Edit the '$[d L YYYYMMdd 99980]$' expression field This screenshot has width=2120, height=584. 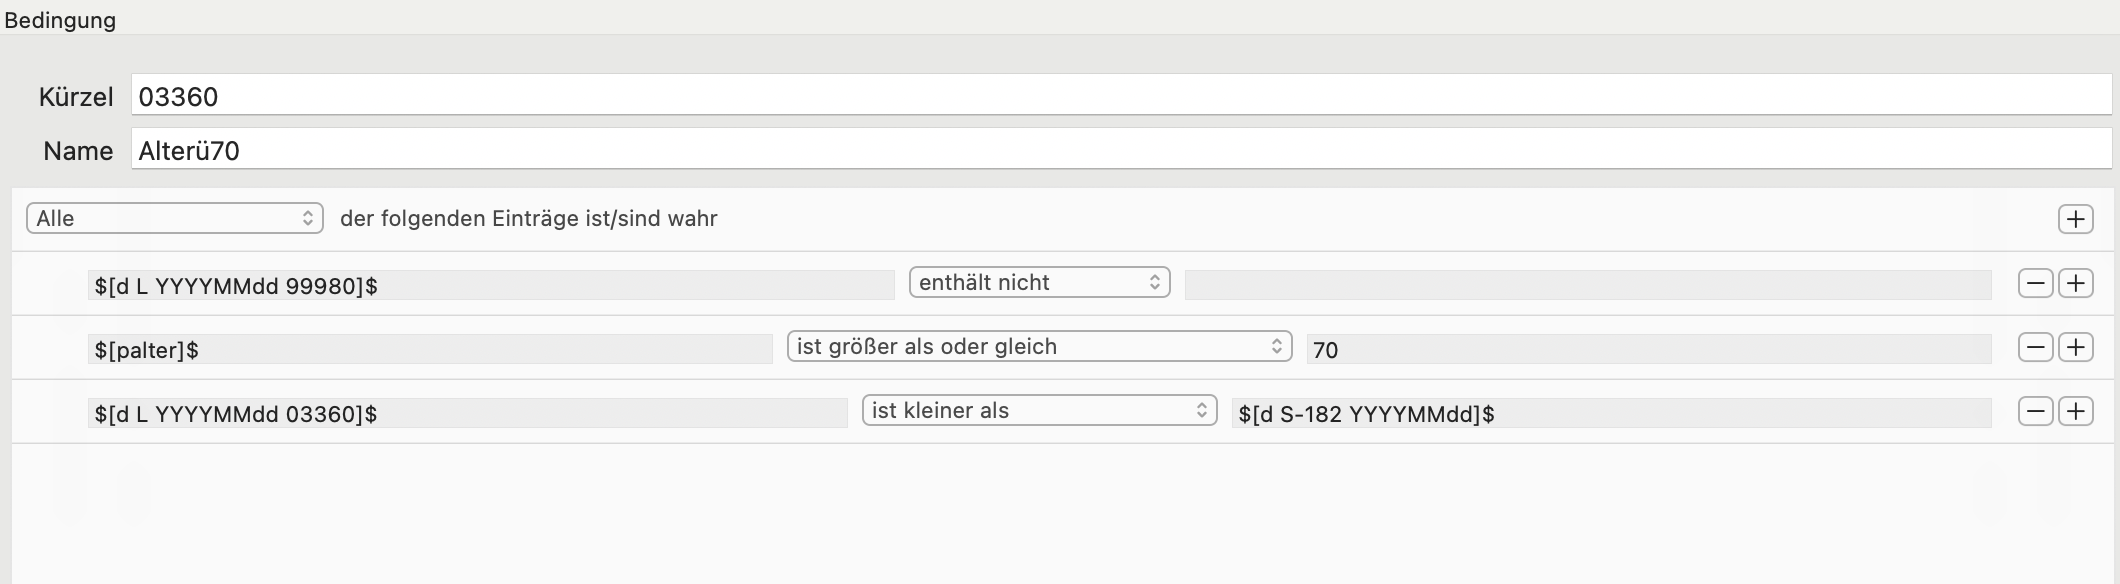491,285
